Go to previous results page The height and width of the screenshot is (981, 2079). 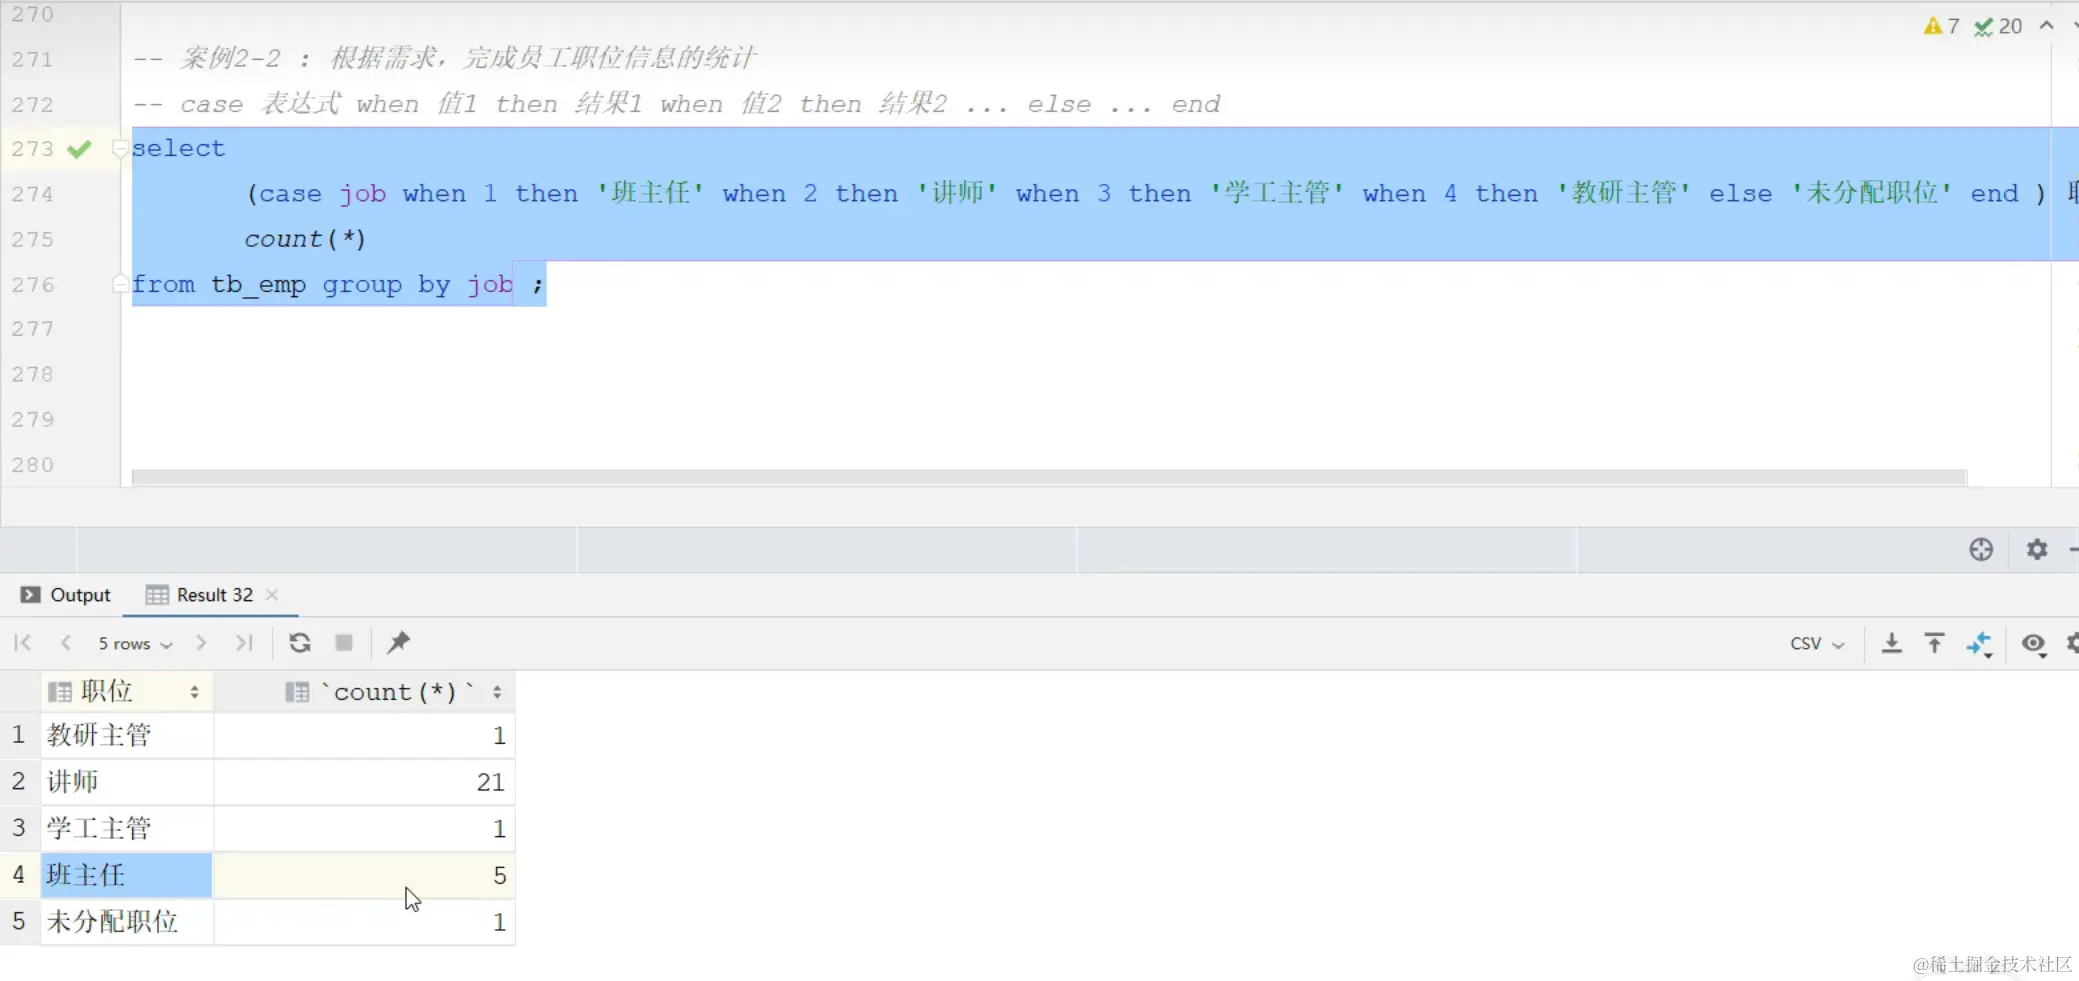66,643
